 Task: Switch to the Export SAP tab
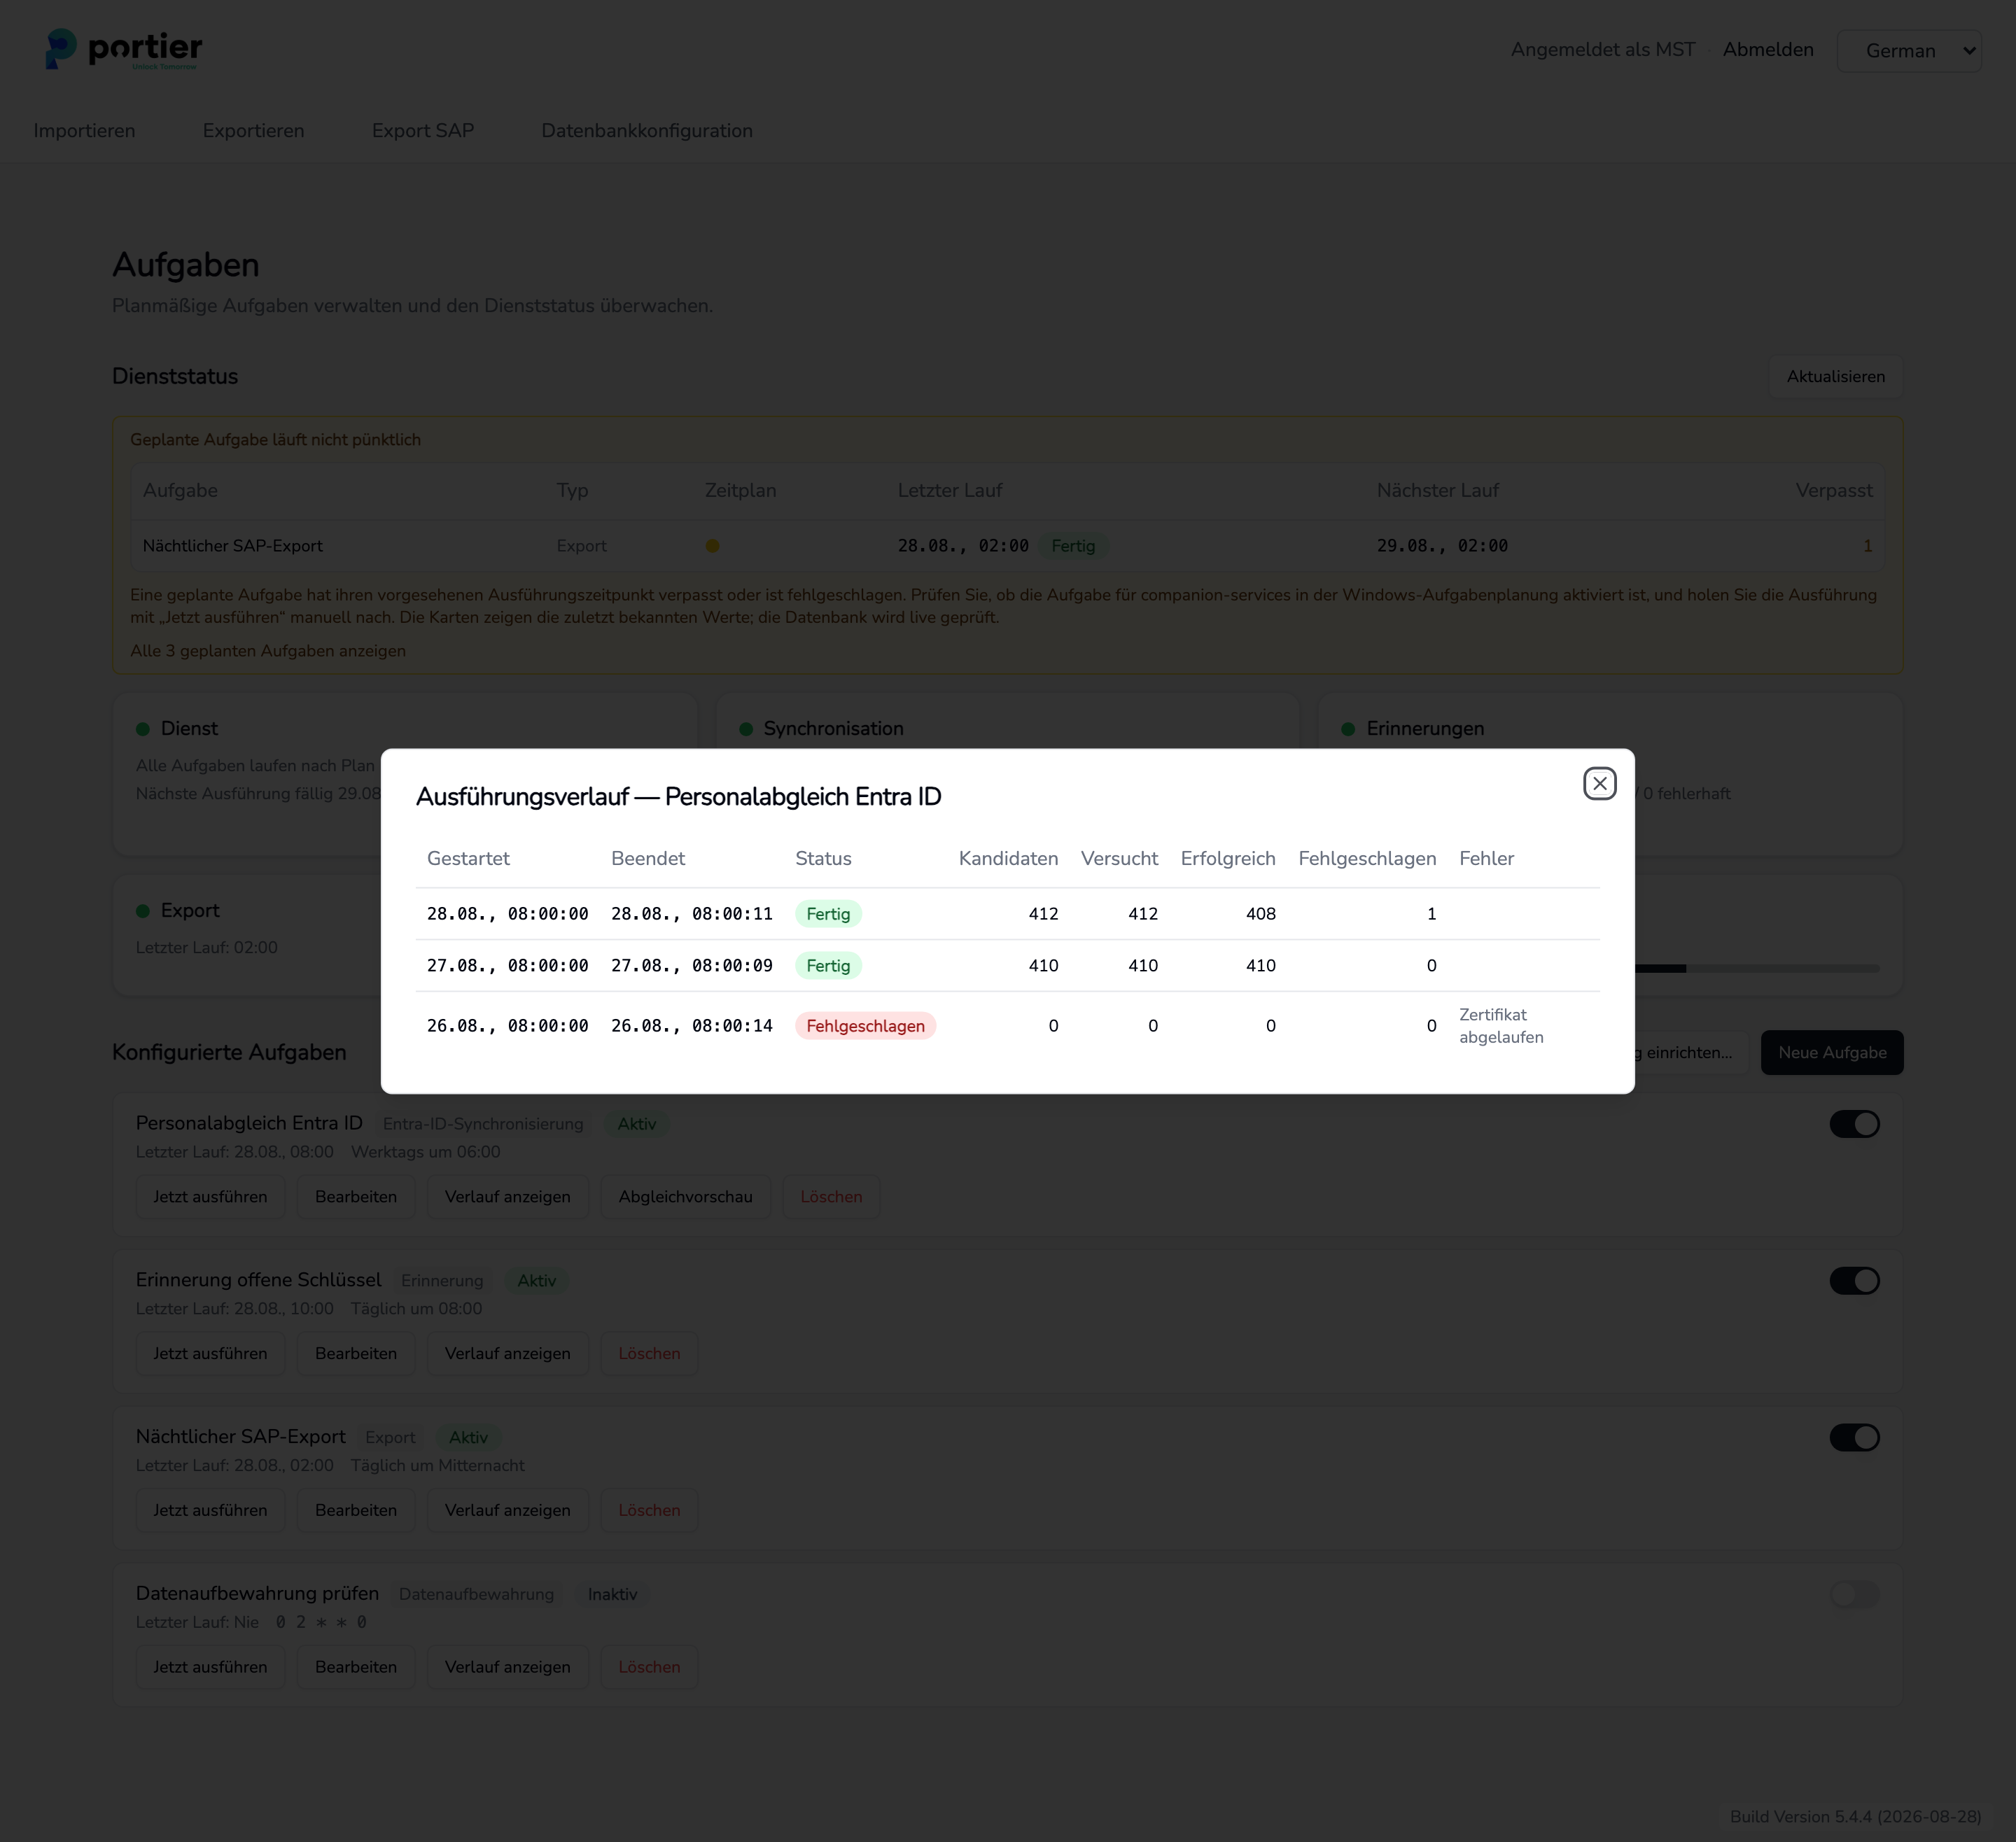422,131
